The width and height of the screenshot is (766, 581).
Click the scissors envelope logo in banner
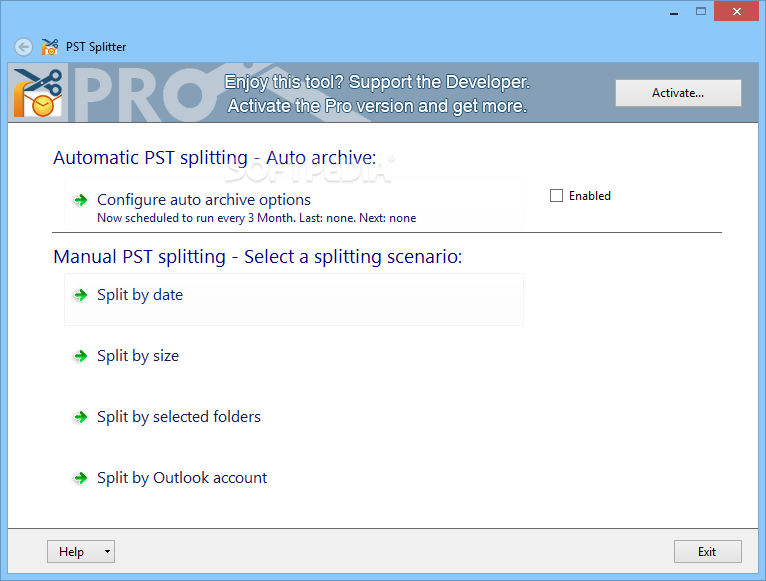tap(38, 92)
